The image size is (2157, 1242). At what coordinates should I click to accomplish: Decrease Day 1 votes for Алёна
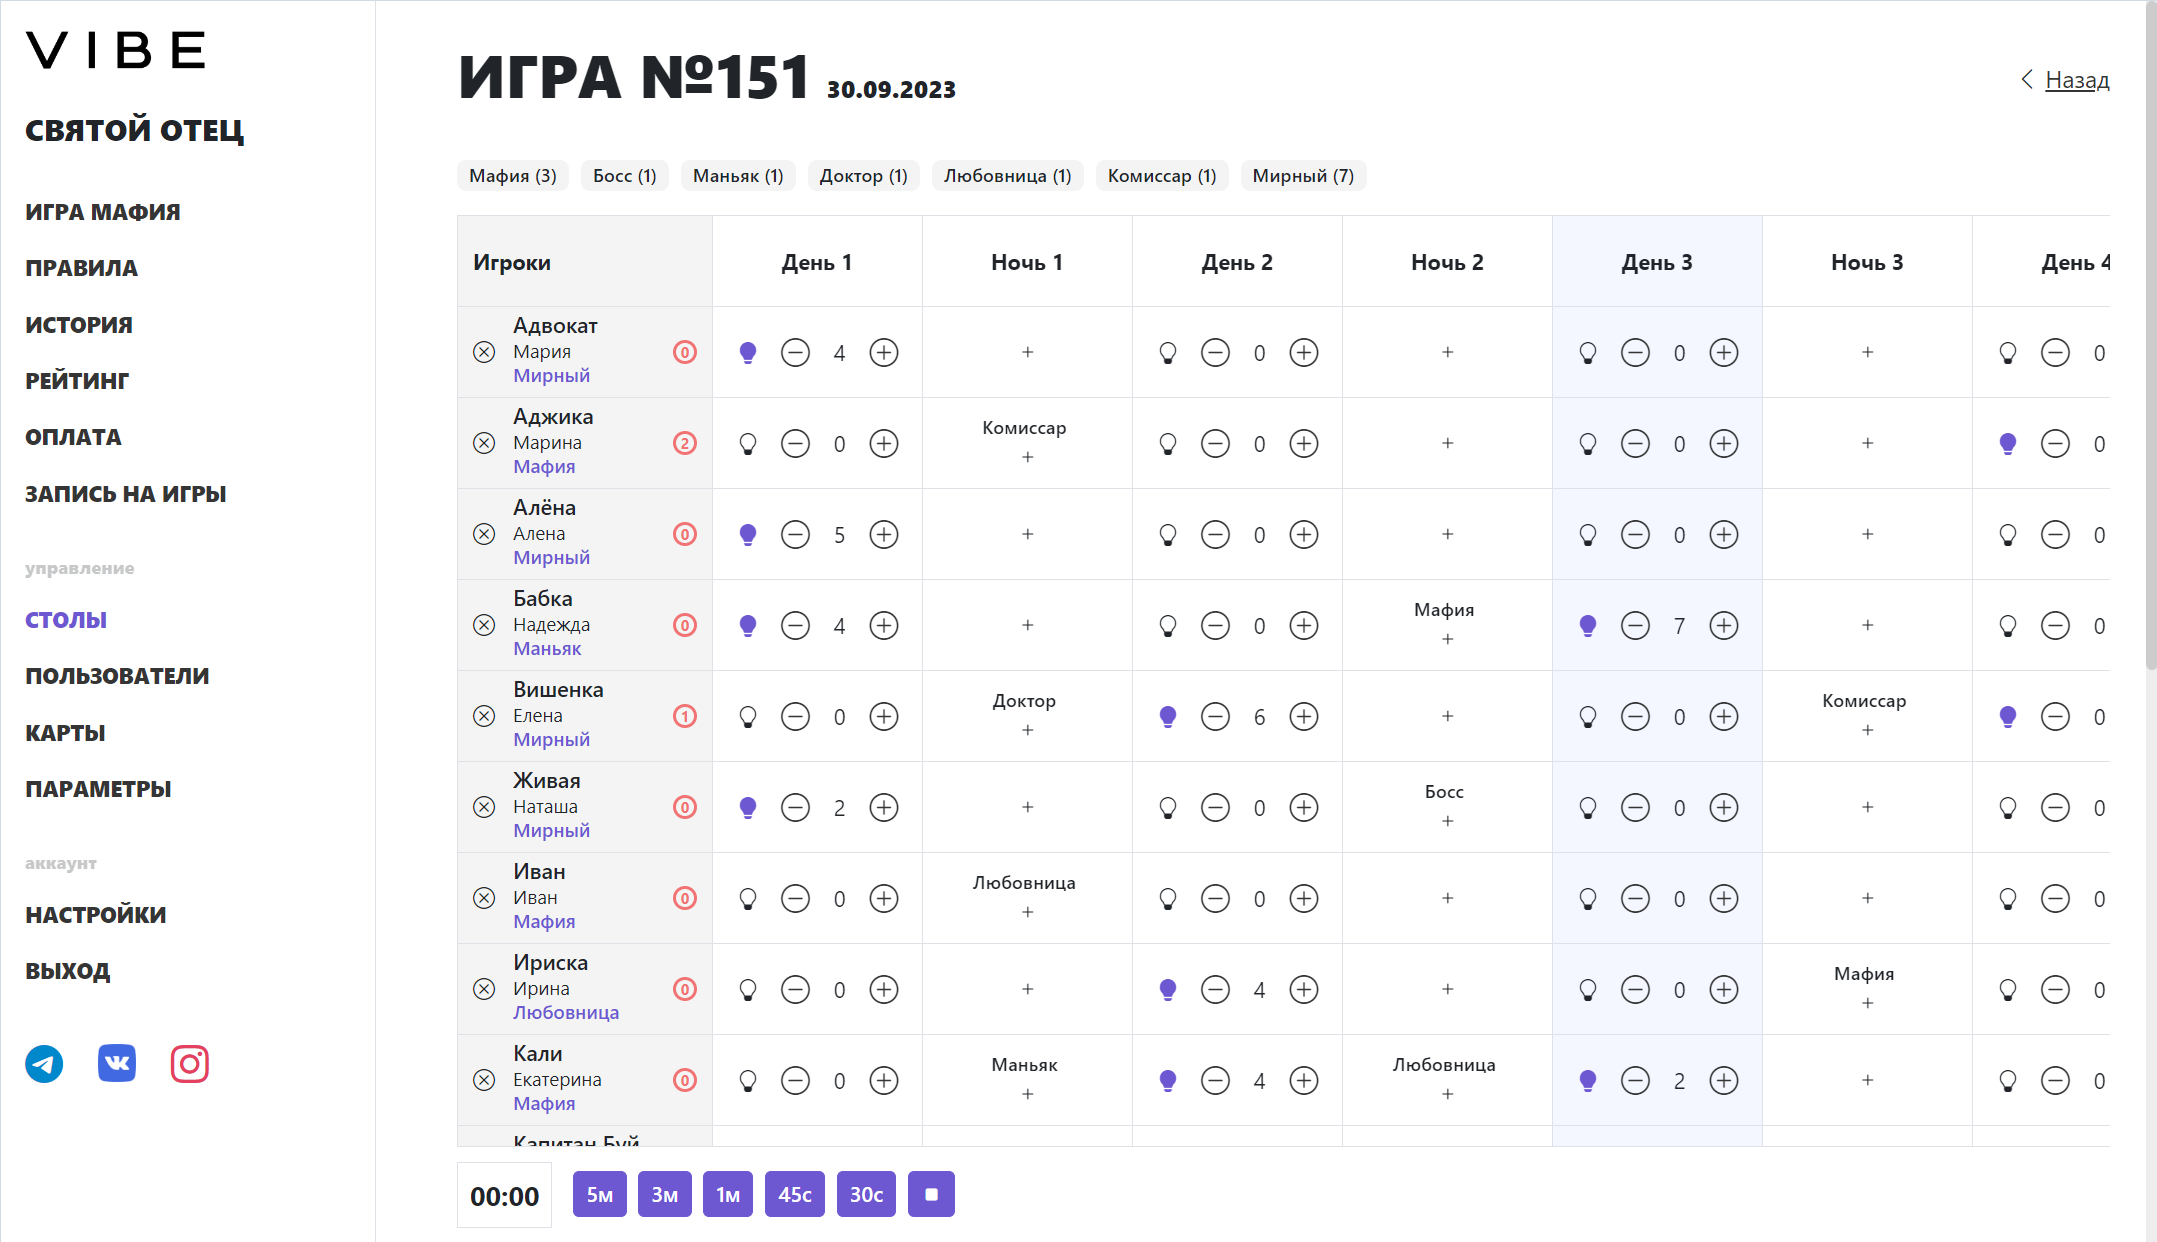(x=796, y=534)
